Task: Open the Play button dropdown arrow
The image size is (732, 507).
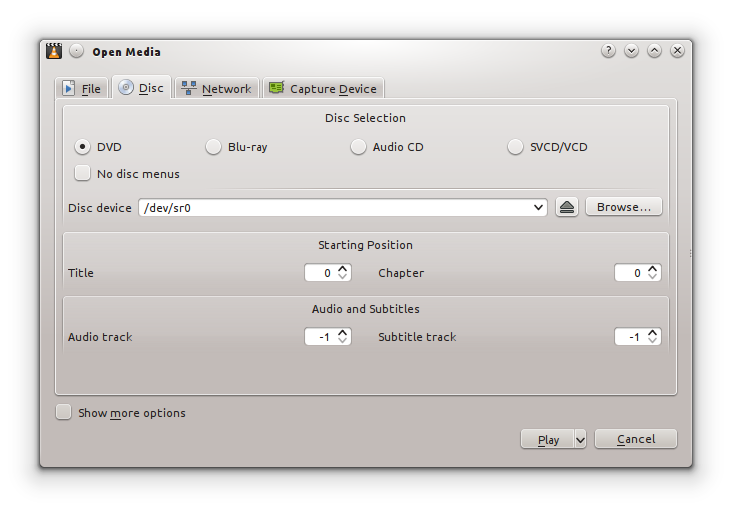Action: point(580,439)
